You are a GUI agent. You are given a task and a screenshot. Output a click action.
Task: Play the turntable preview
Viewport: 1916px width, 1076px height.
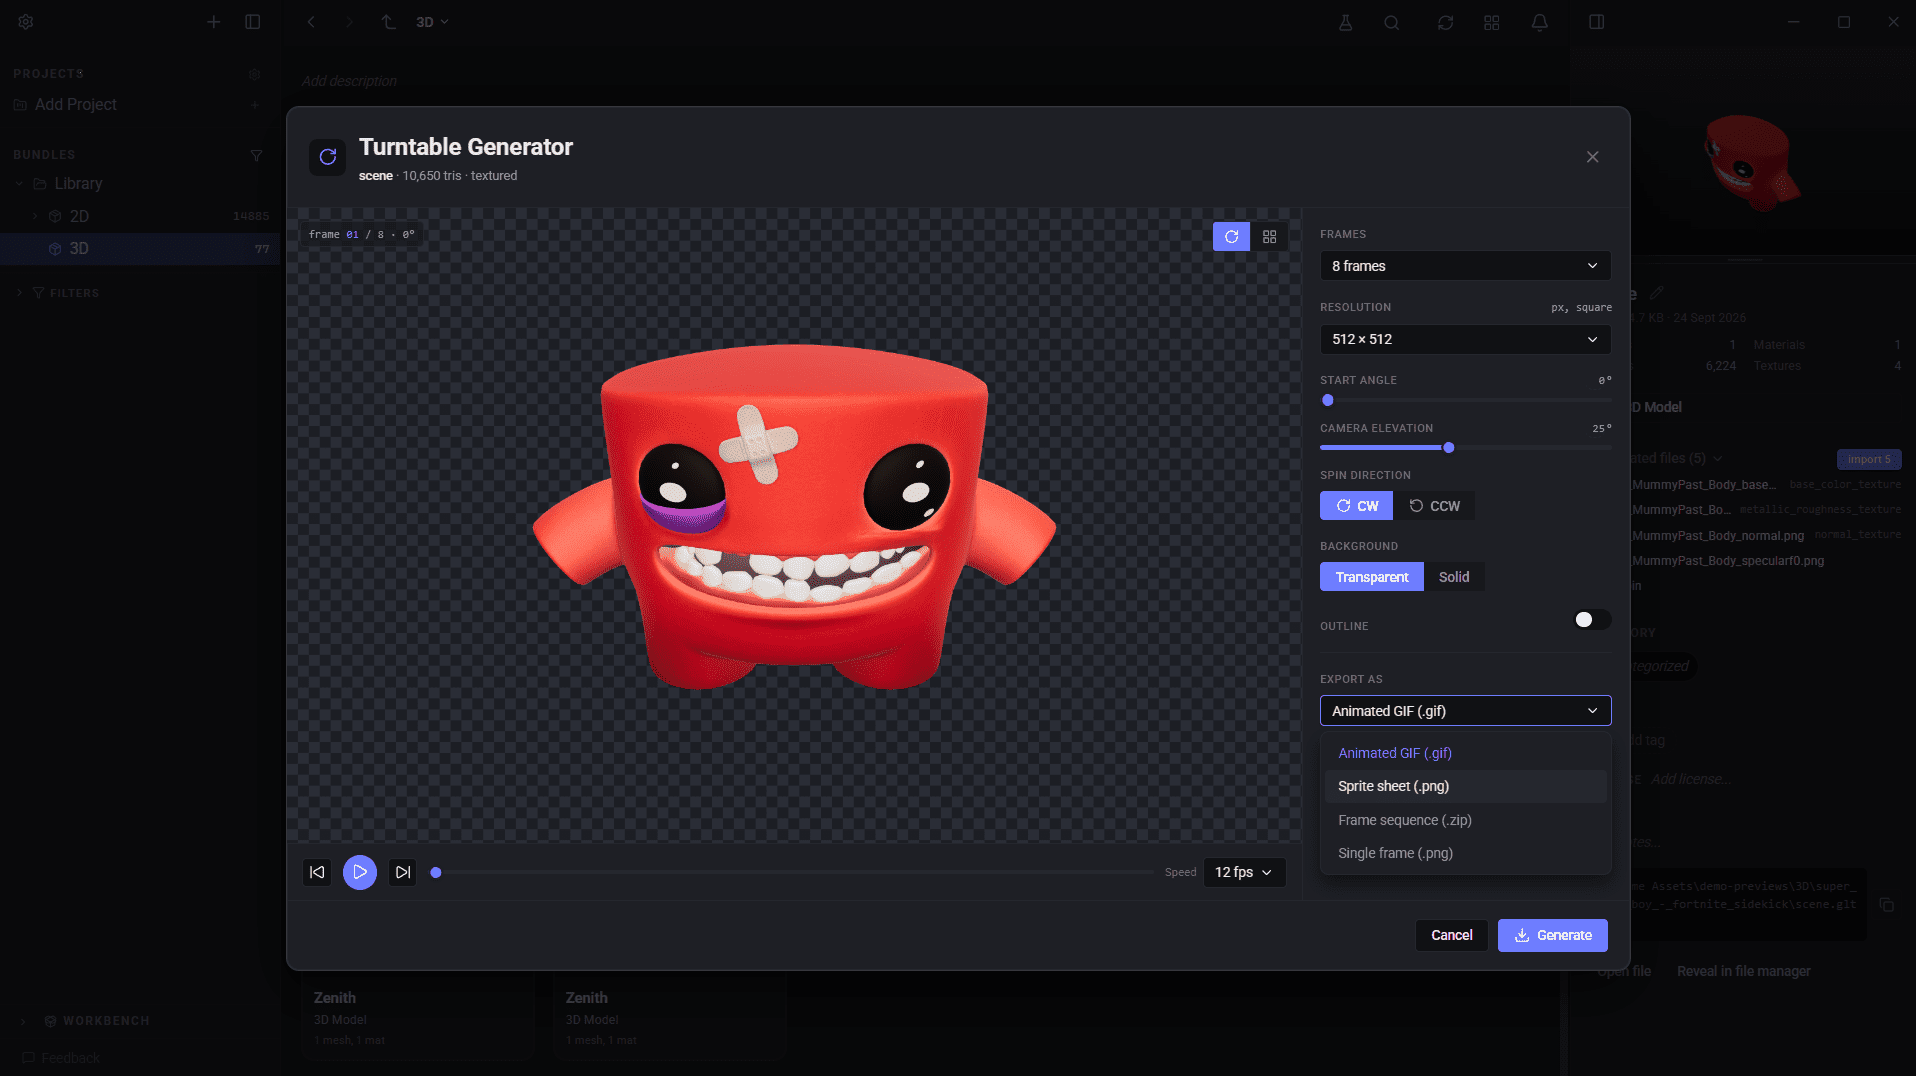coord(360,872)
